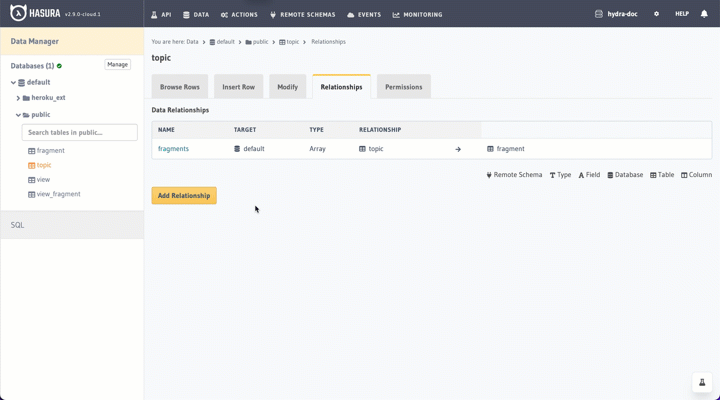Open the fragment table
The width and height of the screenshot is (720, 400).
coord(51,151)
